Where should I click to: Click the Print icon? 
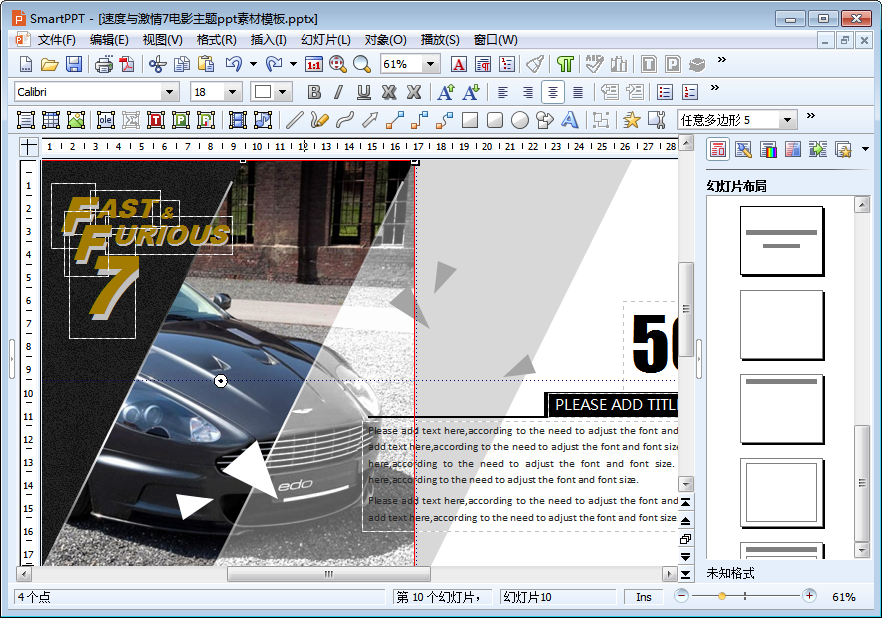point(104,64)
